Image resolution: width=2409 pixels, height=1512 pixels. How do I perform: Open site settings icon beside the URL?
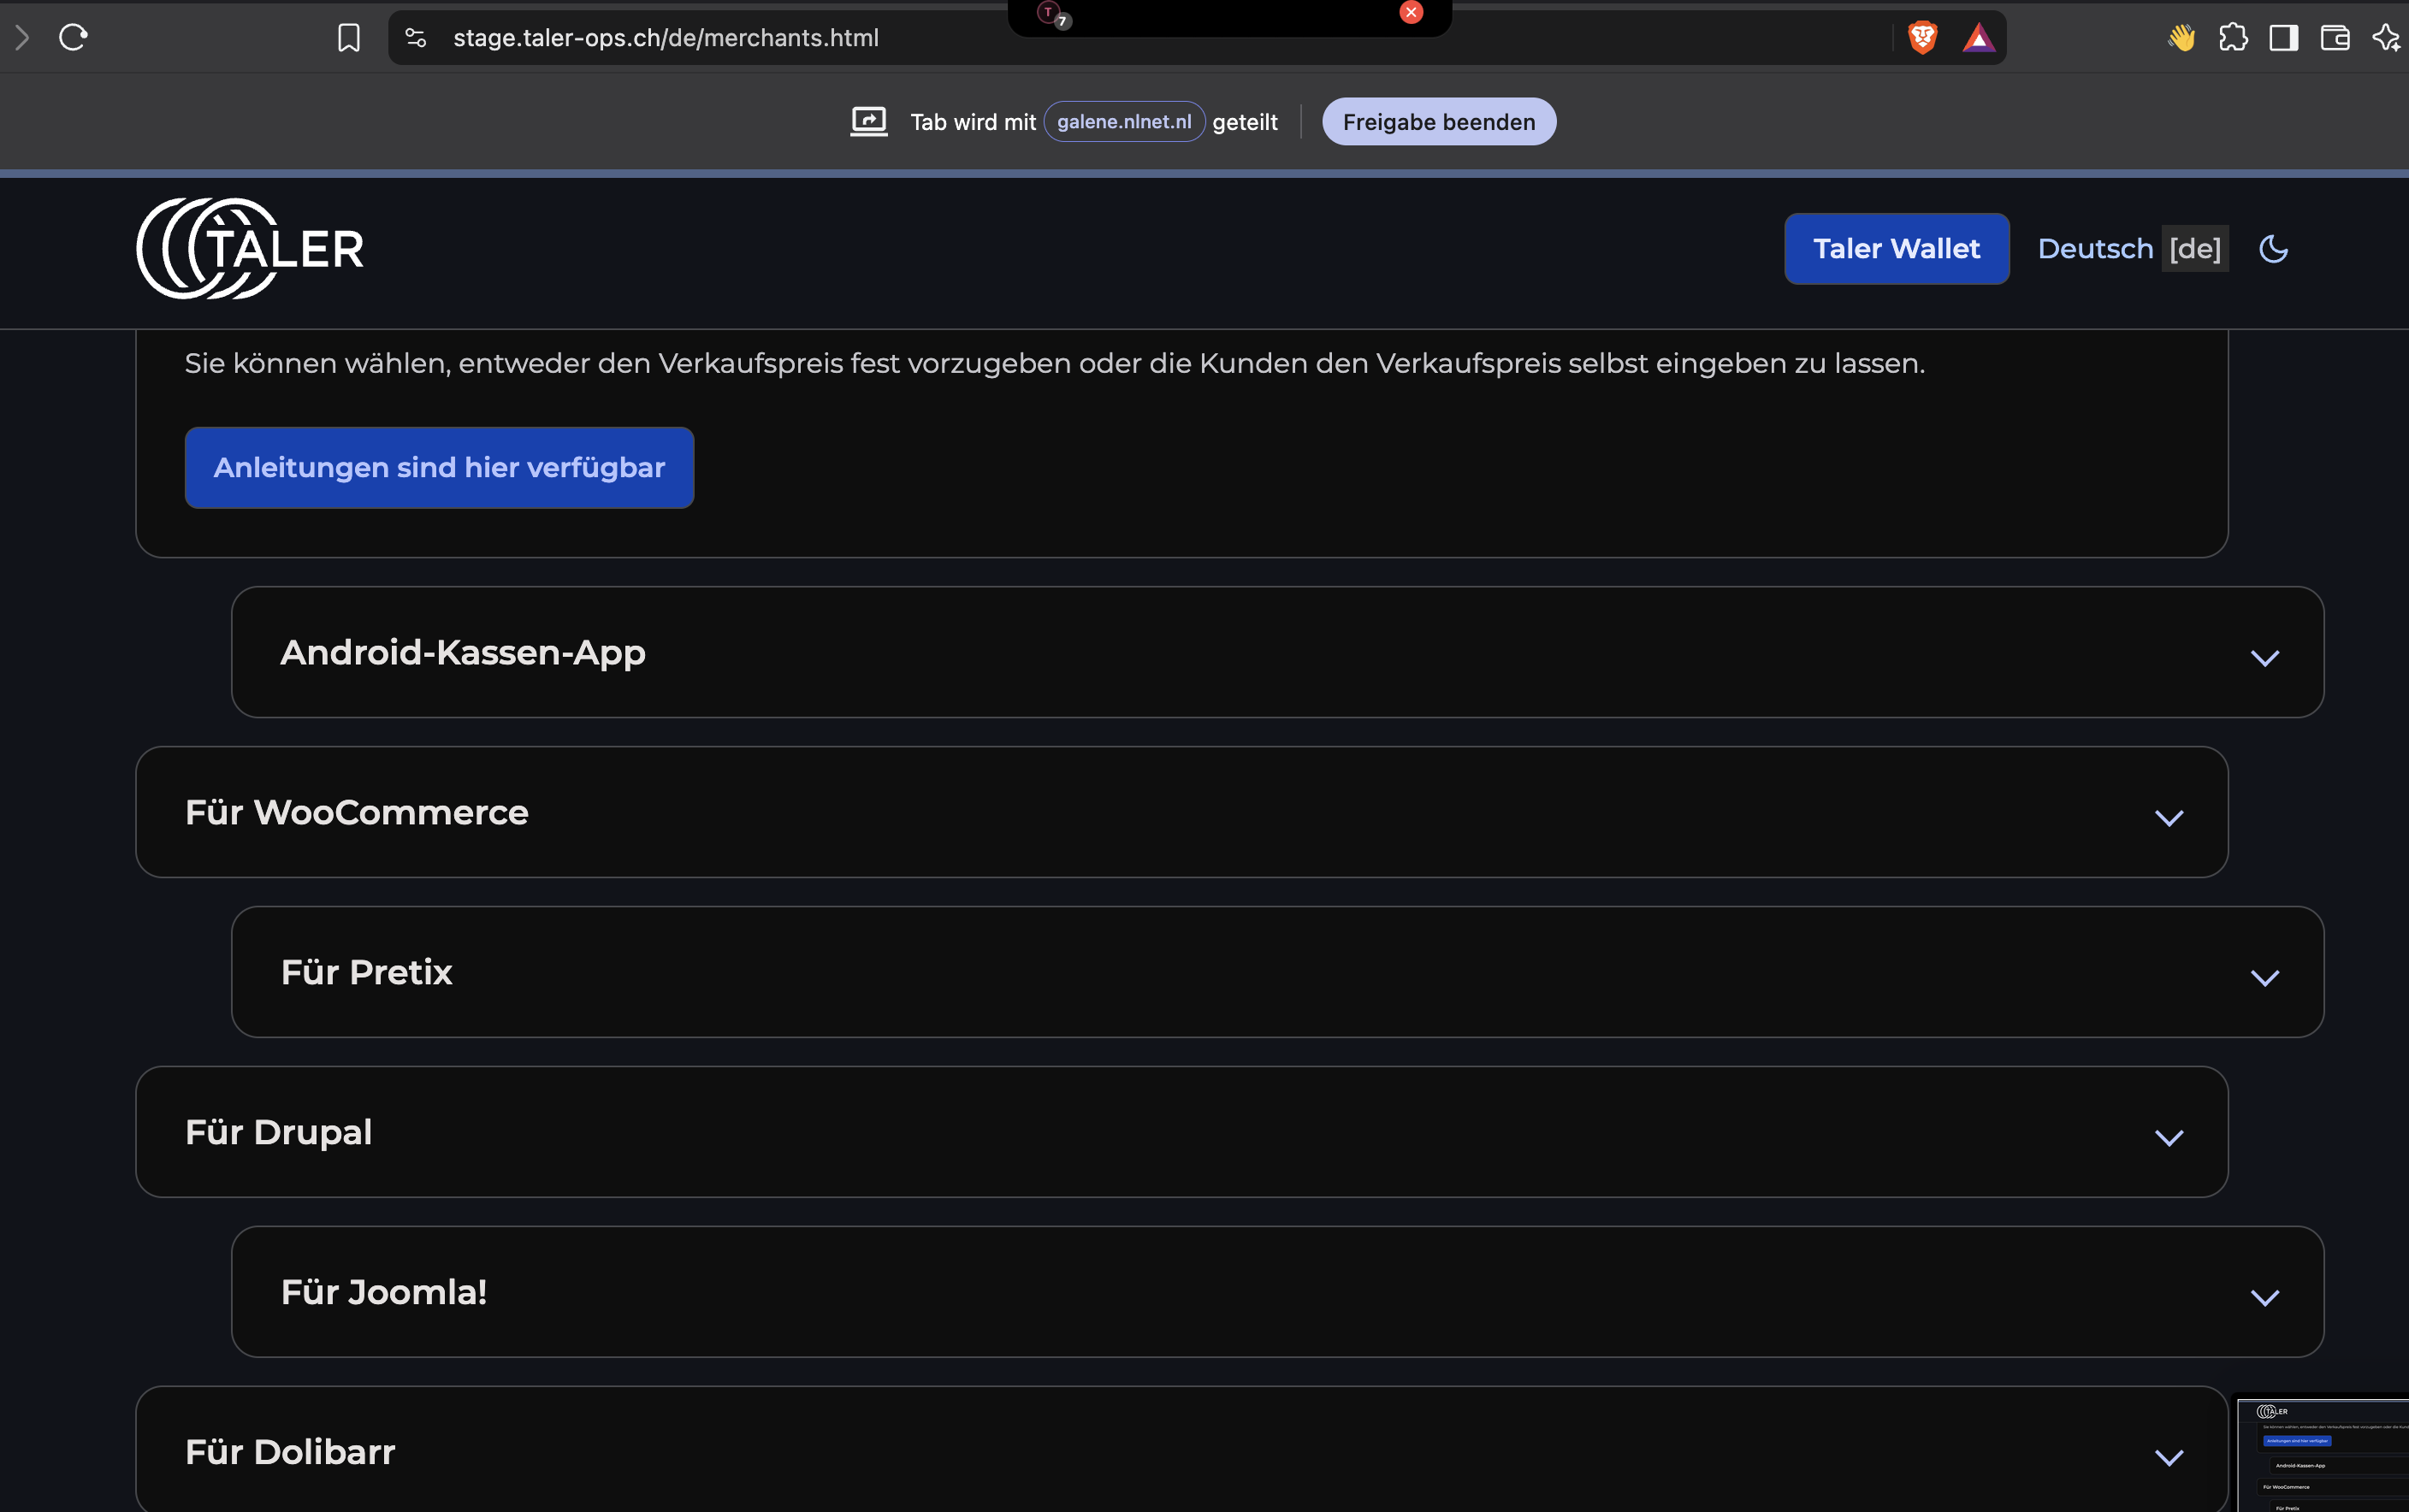(415, 38)
